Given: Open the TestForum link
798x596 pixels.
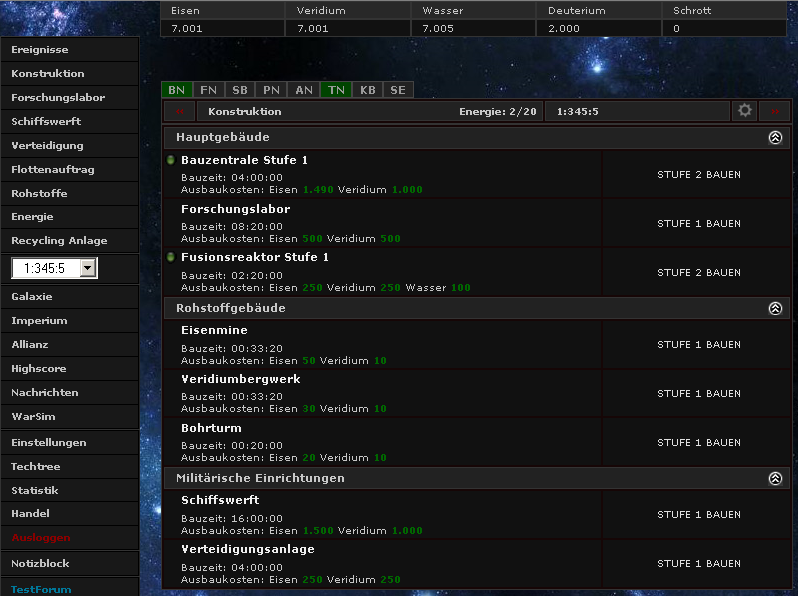Looking at the screenshot, I should [41, 589].
